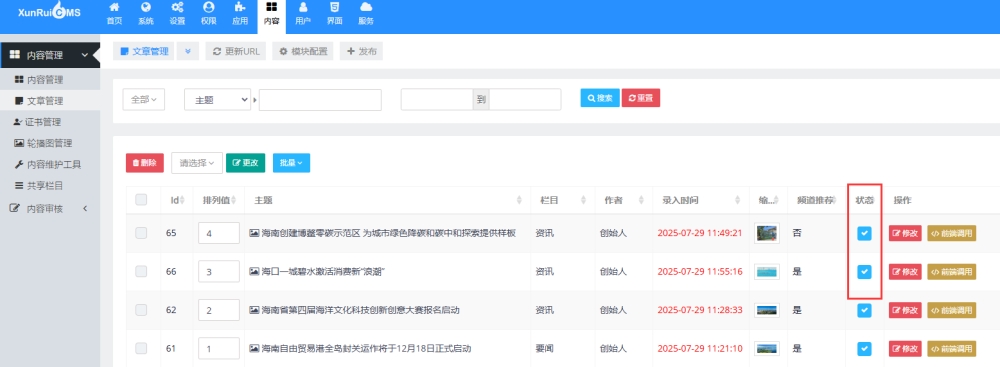The height and width of the screenshot is (367, 1000).
Task: Select checkbox for row Id 65
Action: tap(141, 233)
